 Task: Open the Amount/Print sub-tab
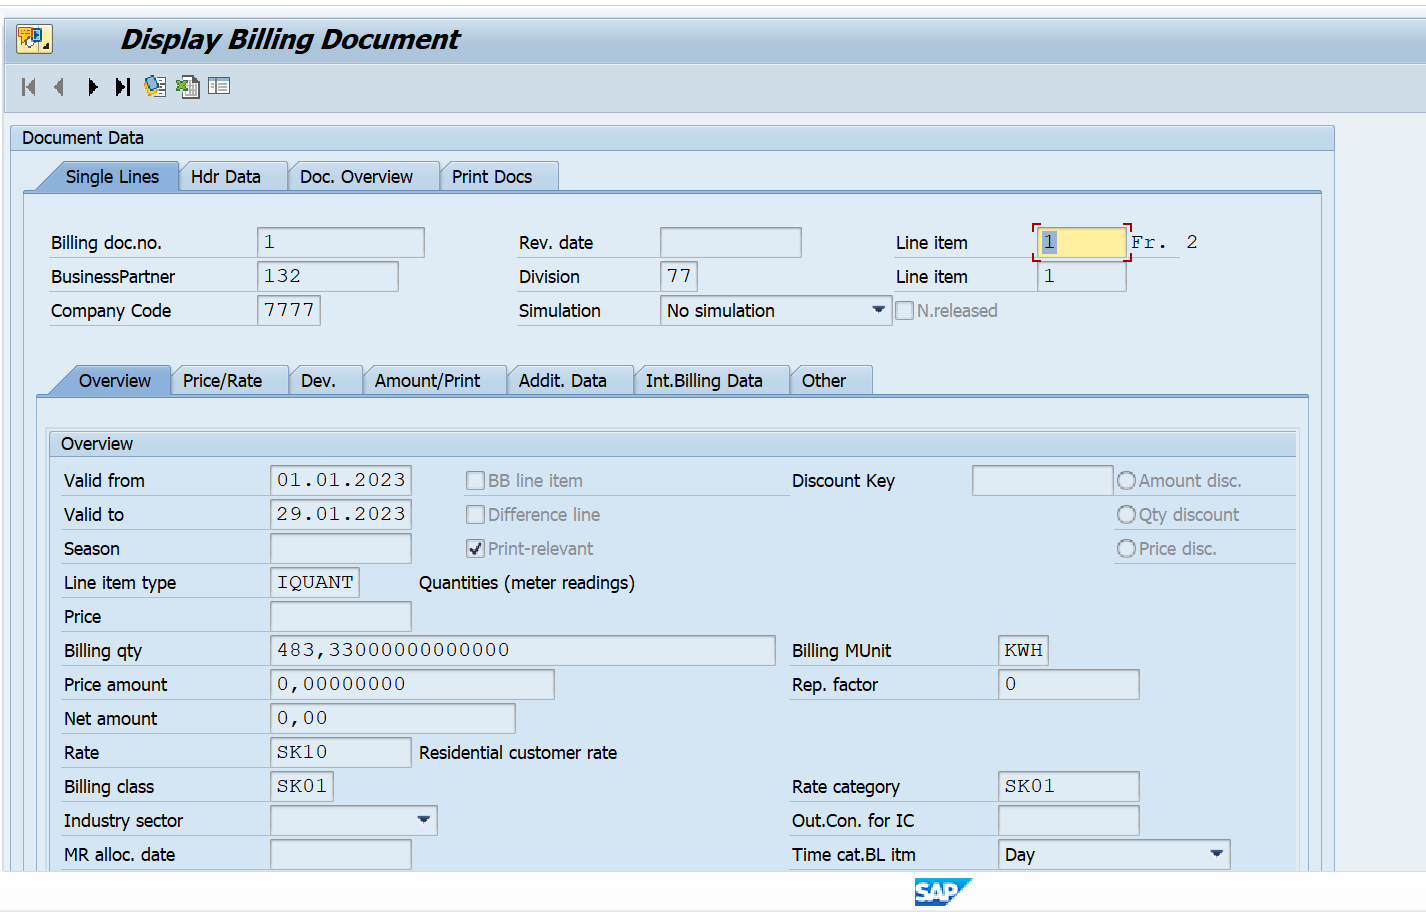tap(427, 381)
